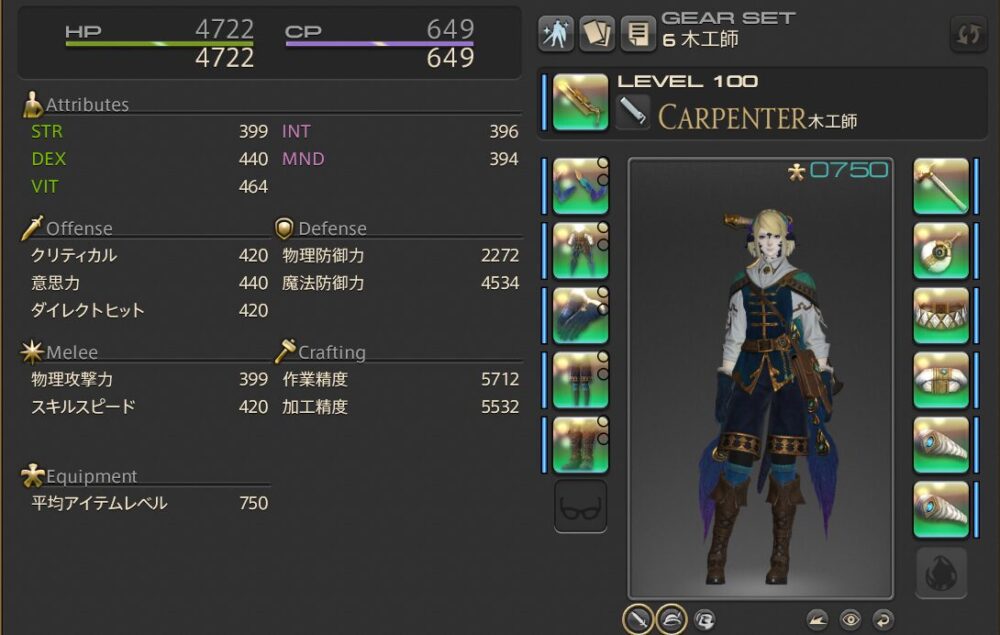Screen dimensions: 1000x635
Task: Select the boots equipment slot
Action: (x=580, y=445)
